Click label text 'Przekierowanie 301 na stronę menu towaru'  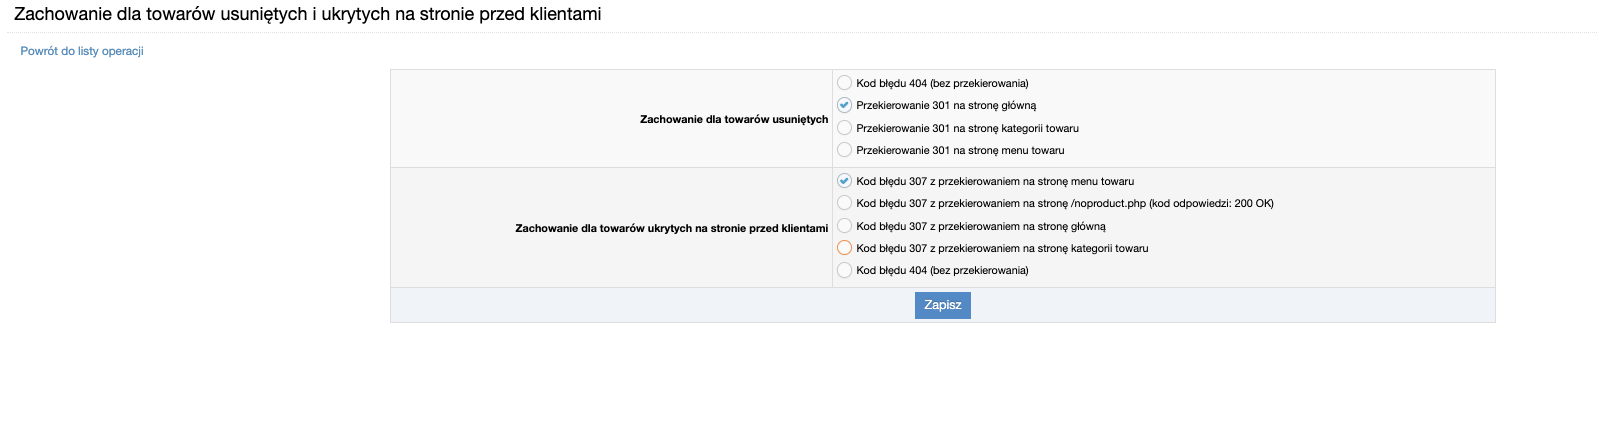coord(960,150)
